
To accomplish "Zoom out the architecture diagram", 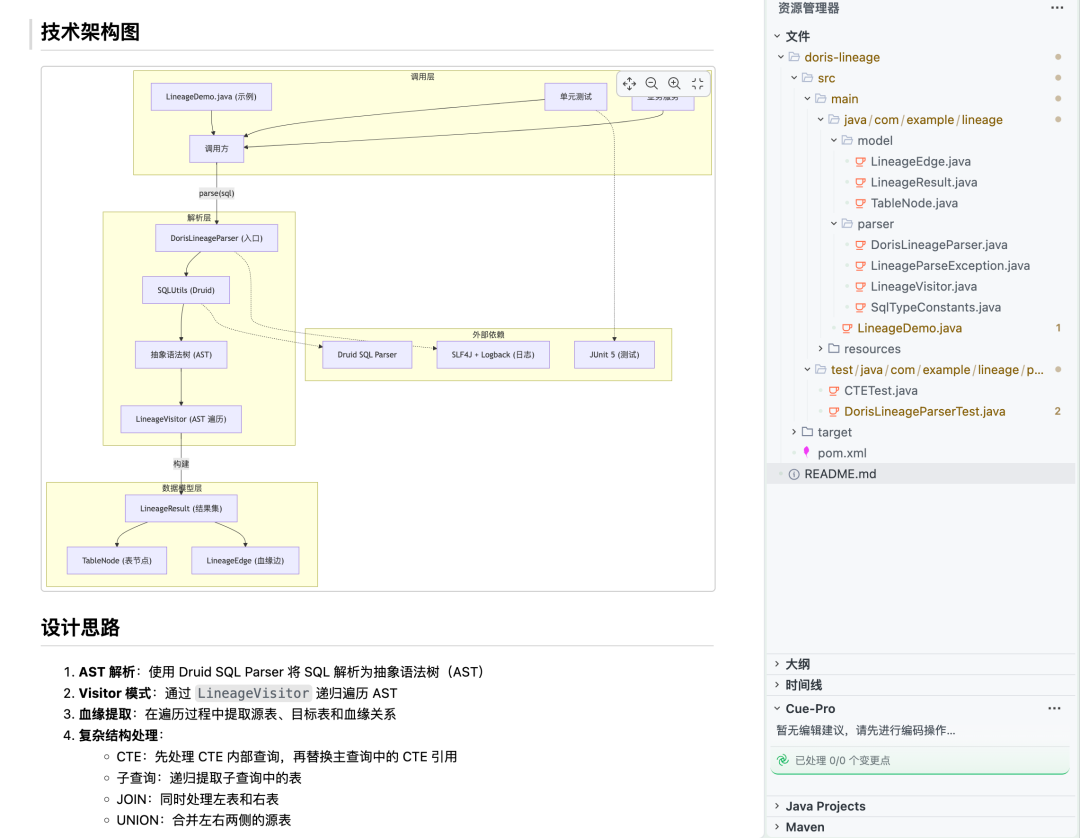I will pyautogui.click(x=652, y=84).
